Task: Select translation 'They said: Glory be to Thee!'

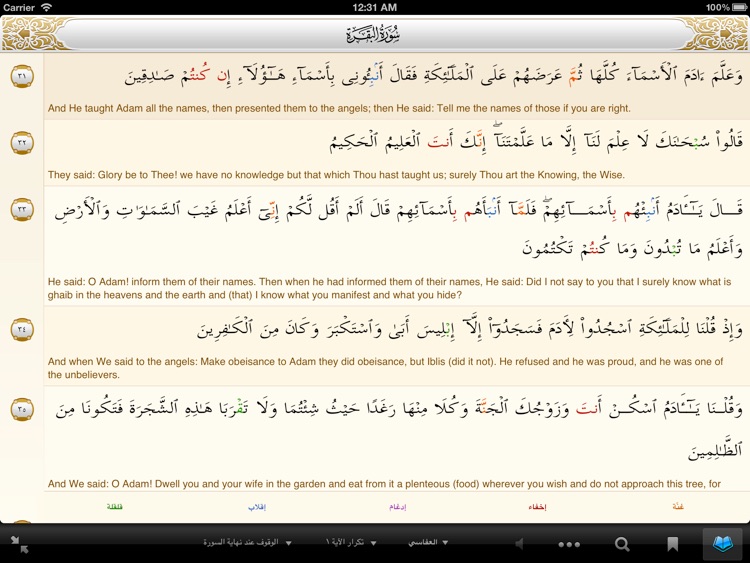Action: 336,175
